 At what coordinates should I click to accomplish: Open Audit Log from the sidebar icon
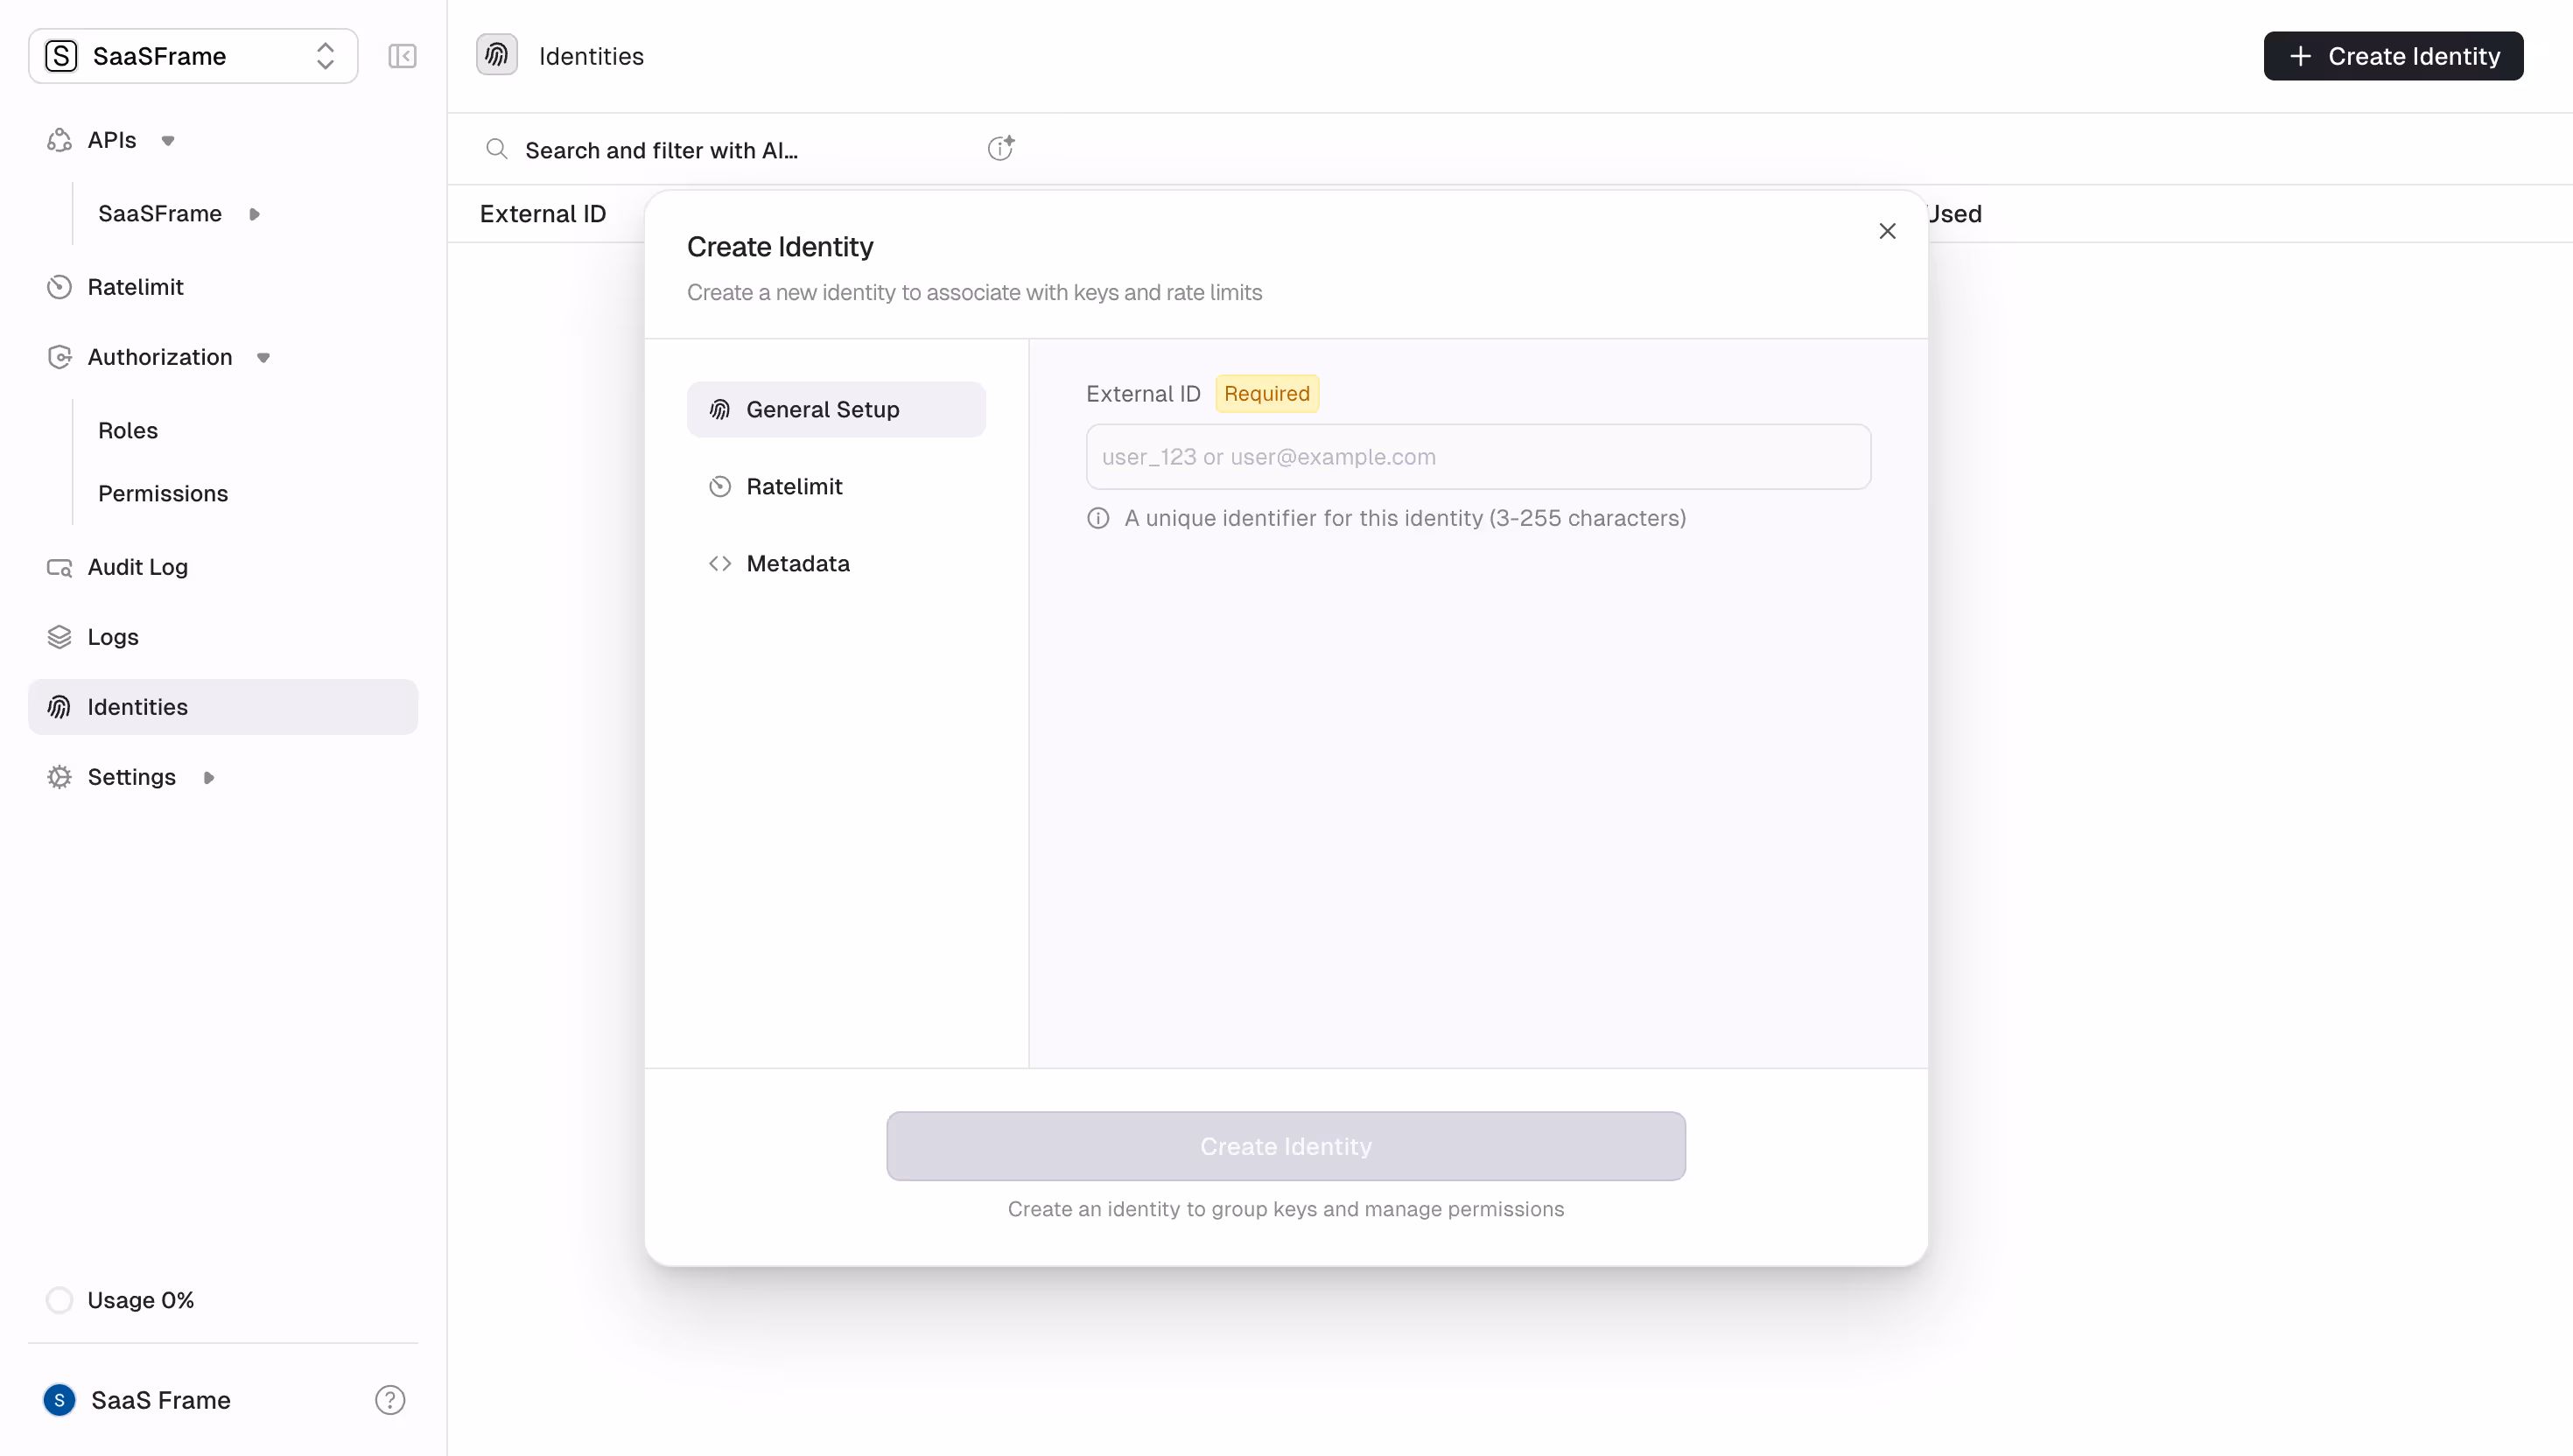coord(60,567)
